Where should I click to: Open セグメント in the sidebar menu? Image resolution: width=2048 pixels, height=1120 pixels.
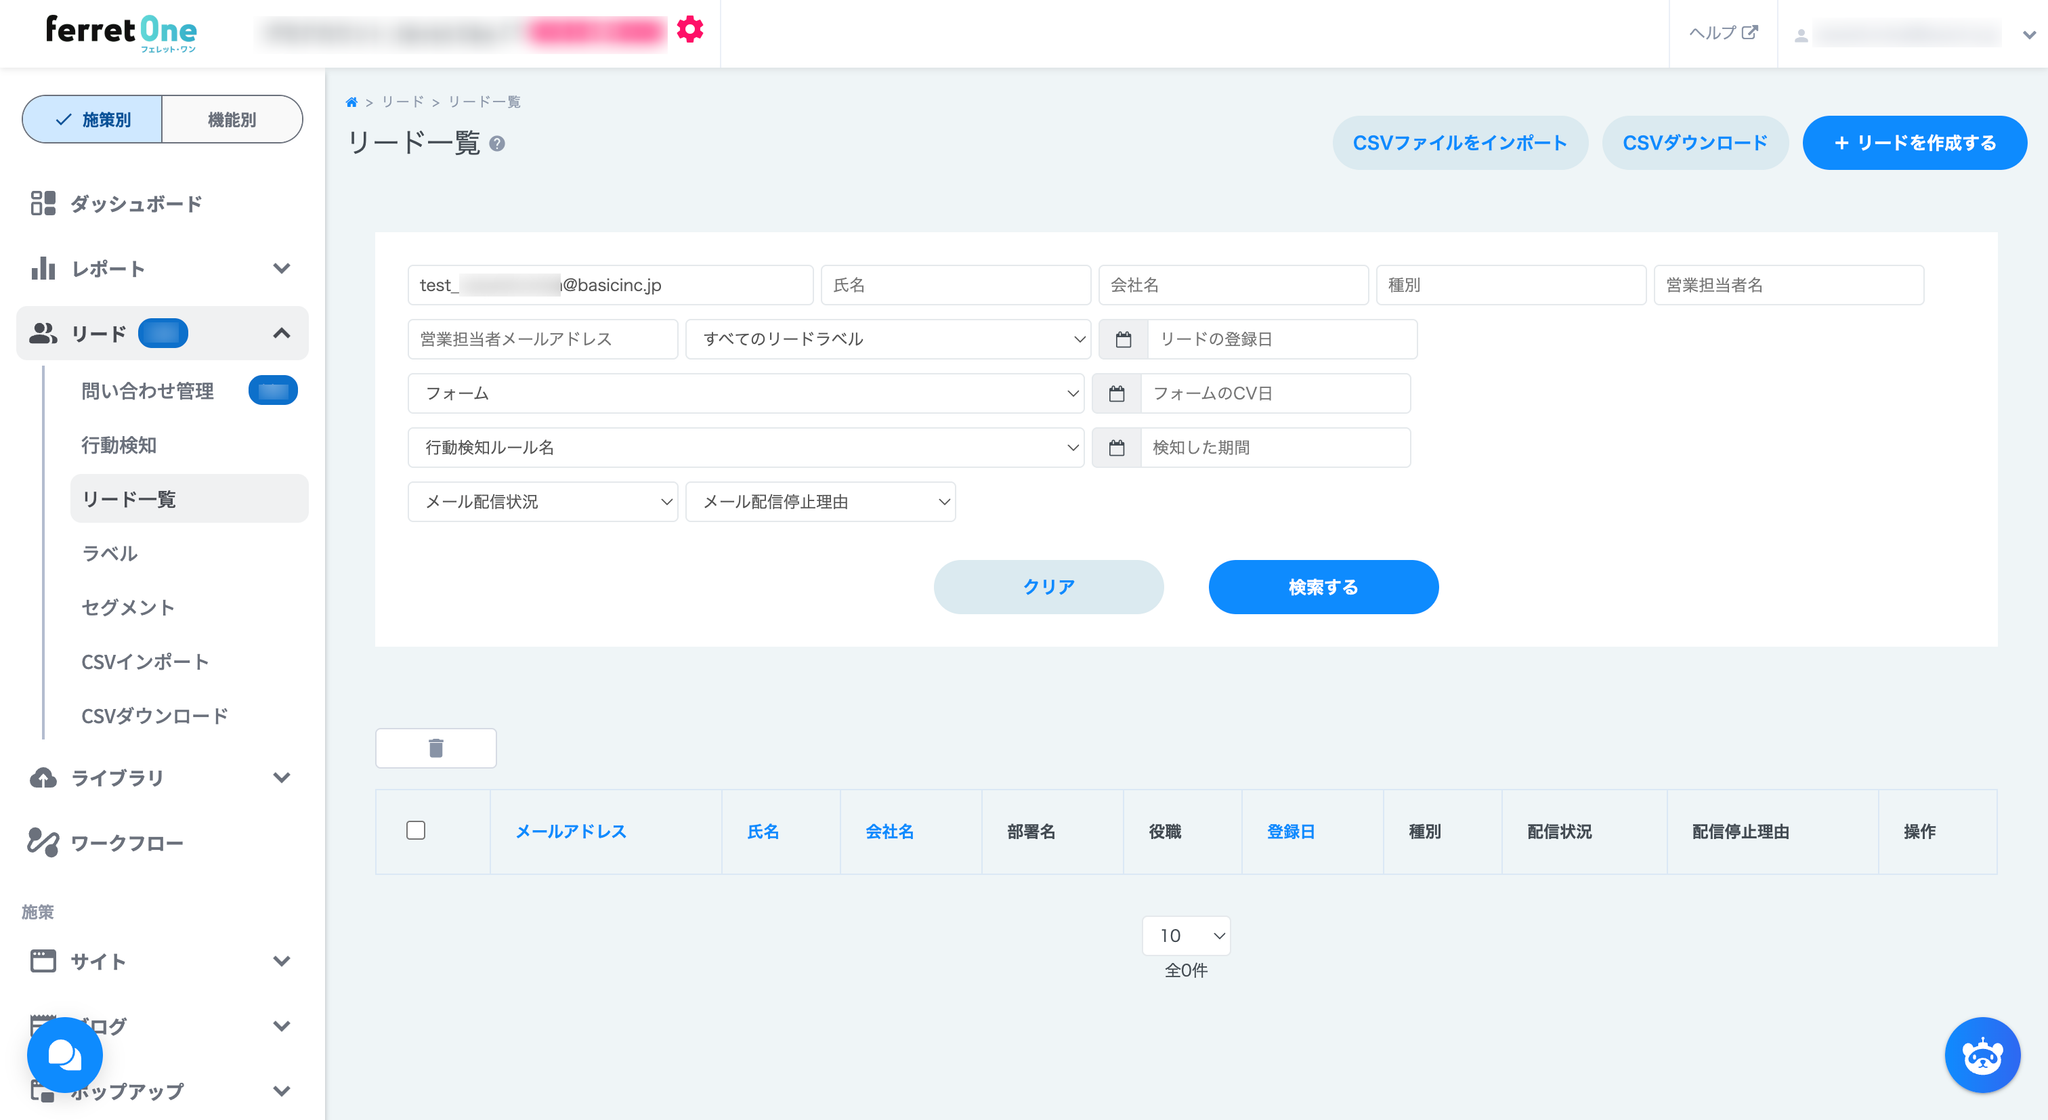tap(128, 608)
